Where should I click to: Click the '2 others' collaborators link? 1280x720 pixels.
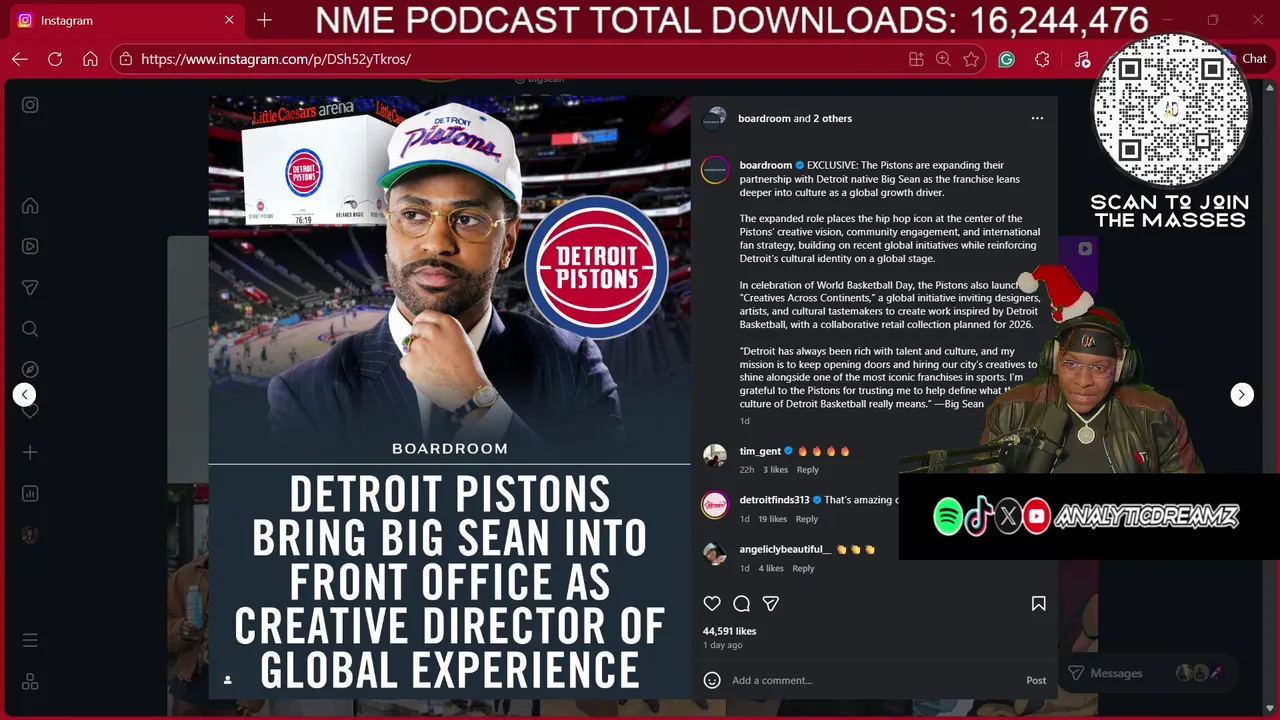832,118
